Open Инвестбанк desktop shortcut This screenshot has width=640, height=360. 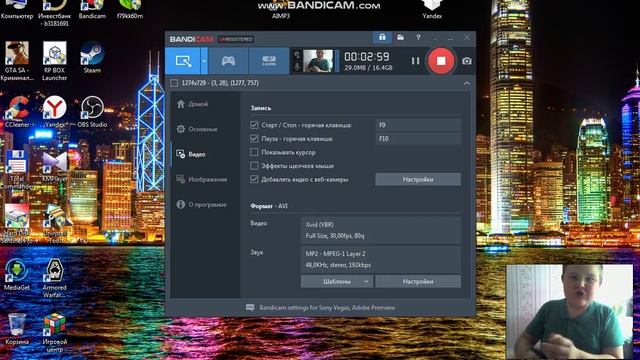coord(54,13)
